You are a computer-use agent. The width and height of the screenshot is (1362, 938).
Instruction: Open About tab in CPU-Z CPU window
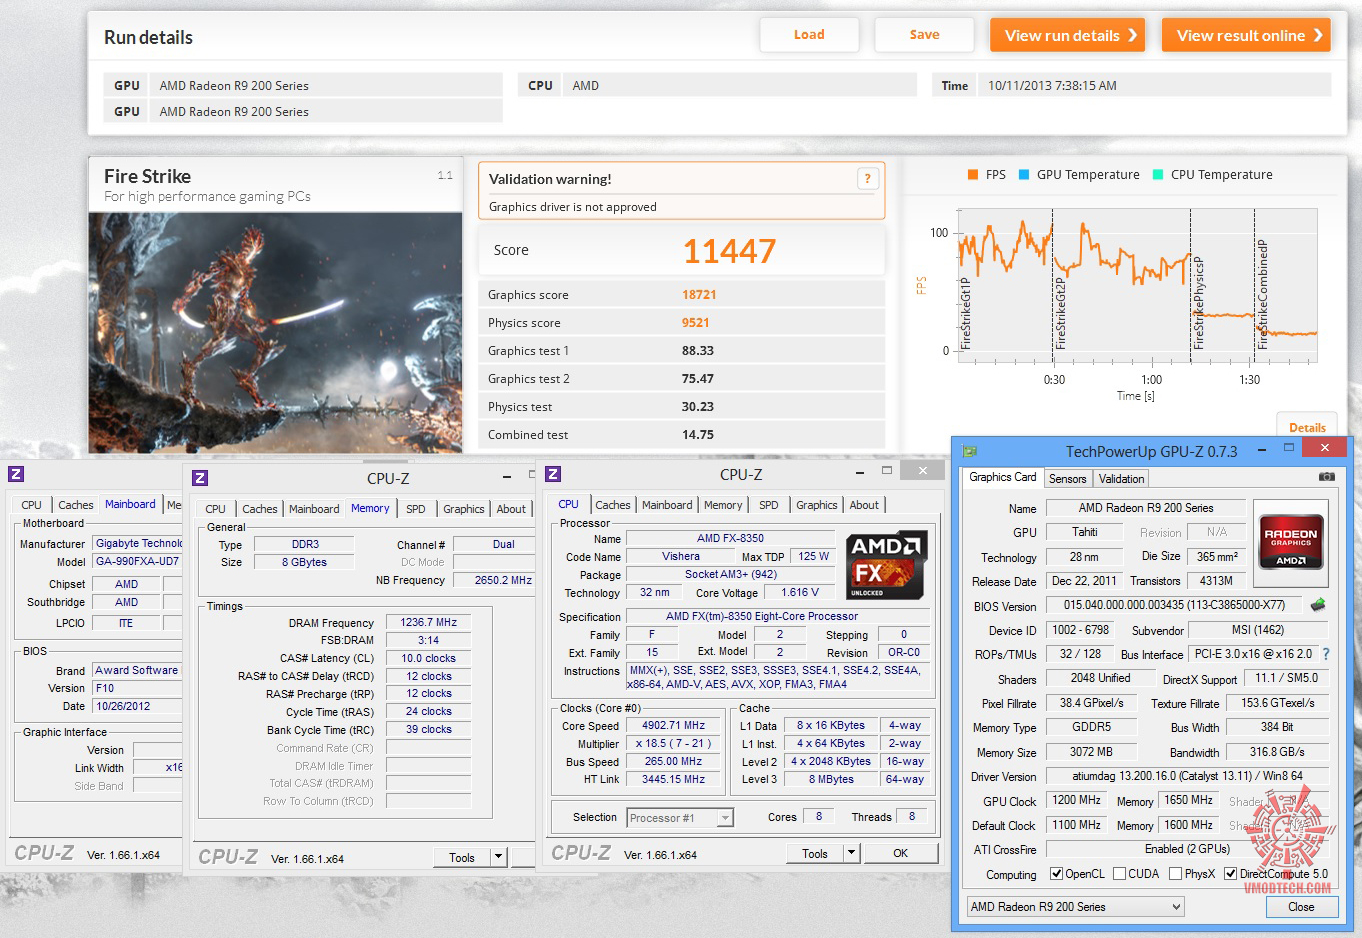tap(864, 505)
